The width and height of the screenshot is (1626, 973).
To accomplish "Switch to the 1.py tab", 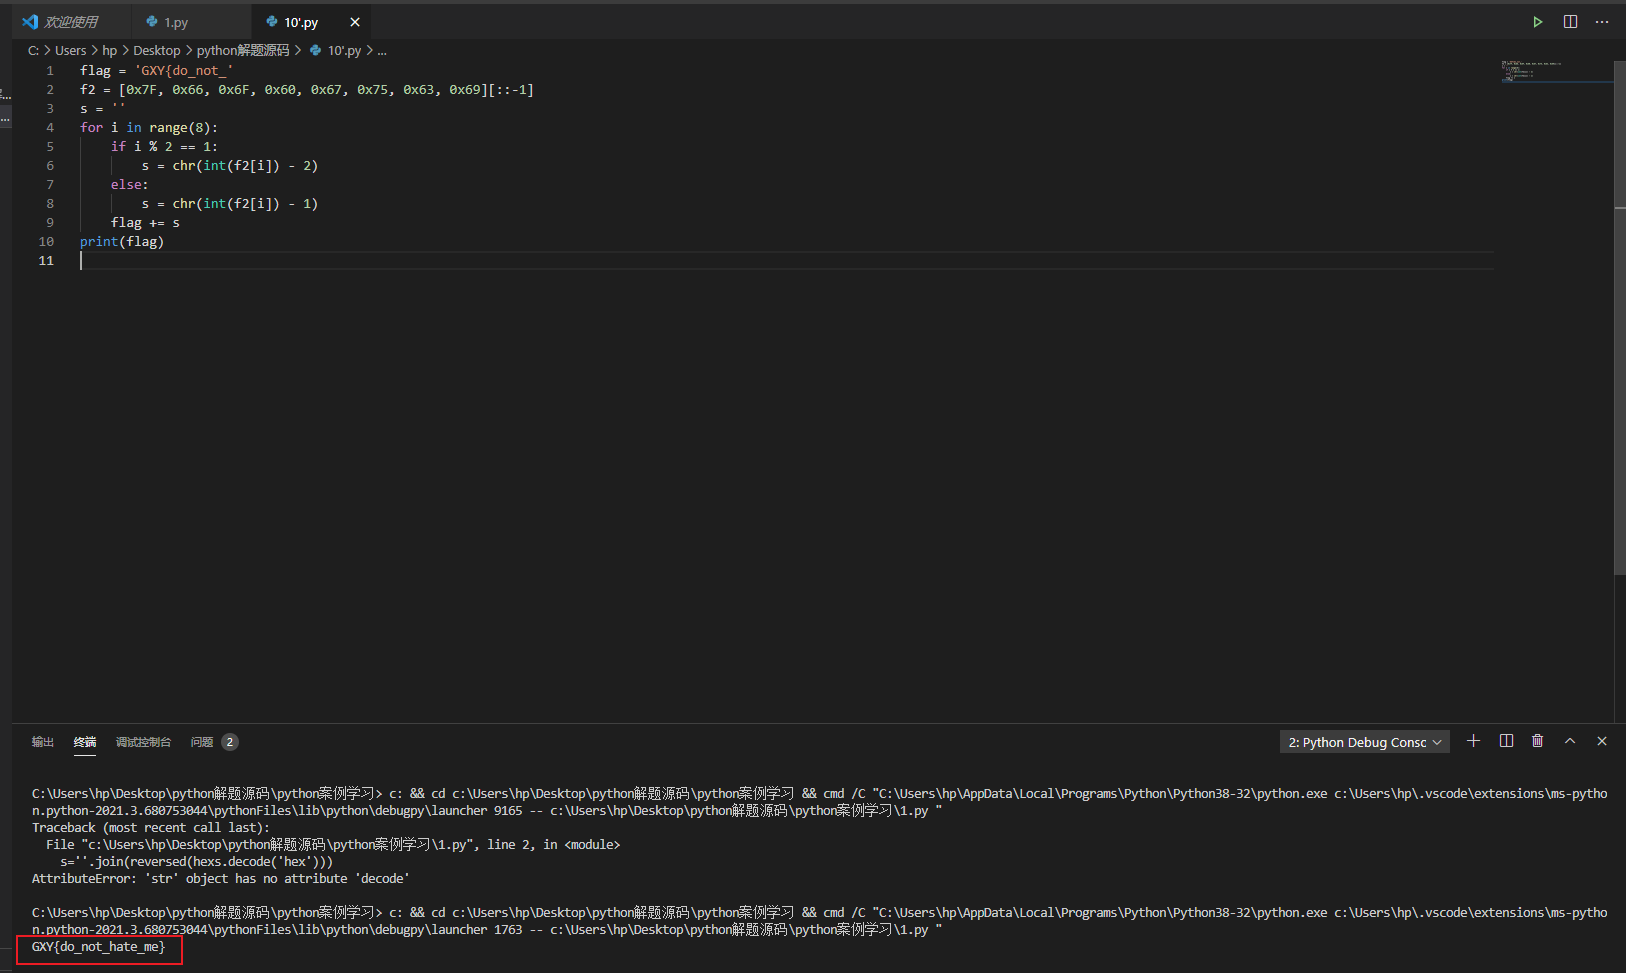I will click(176, 22).
